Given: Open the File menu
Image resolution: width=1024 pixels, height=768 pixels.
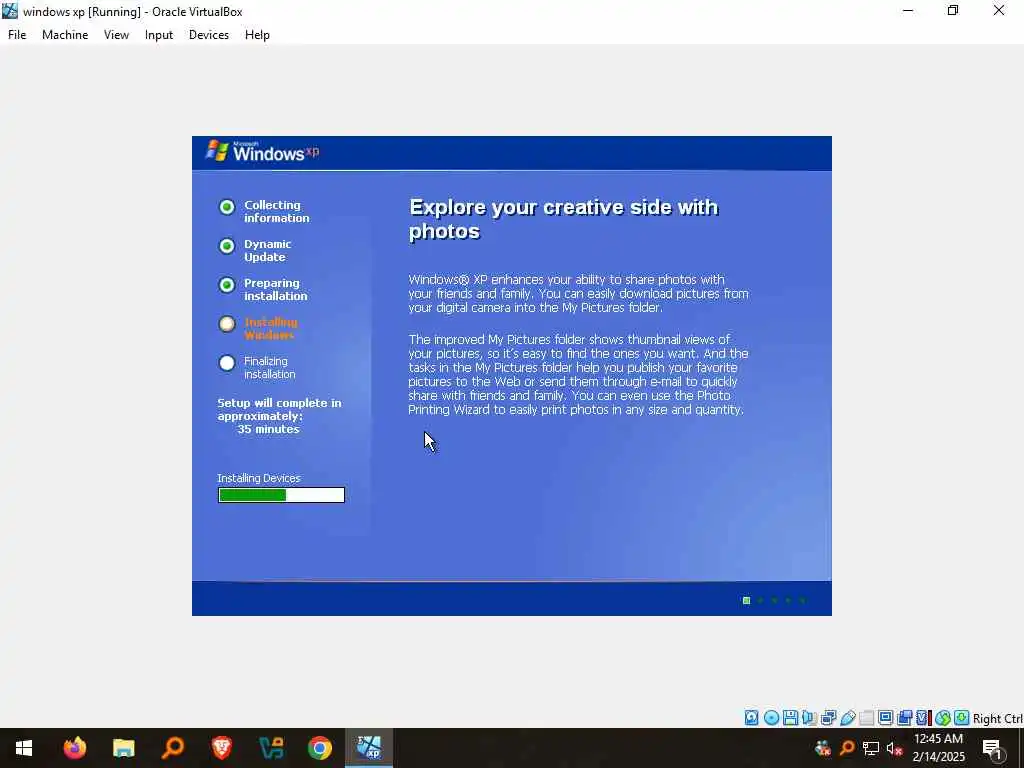Looking at the screenshot, I should coord(17,35).
